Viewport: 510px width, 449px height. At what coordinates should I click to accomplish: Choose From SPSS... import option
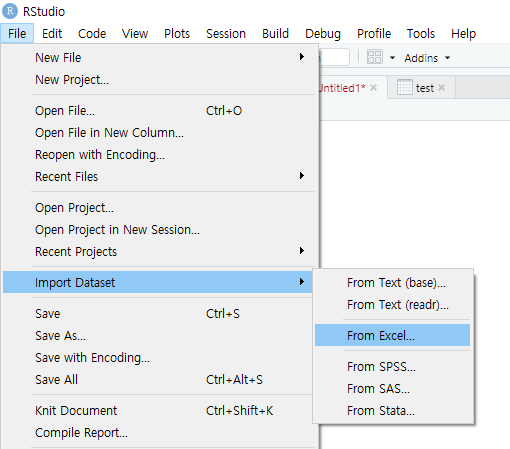(392, 366)
